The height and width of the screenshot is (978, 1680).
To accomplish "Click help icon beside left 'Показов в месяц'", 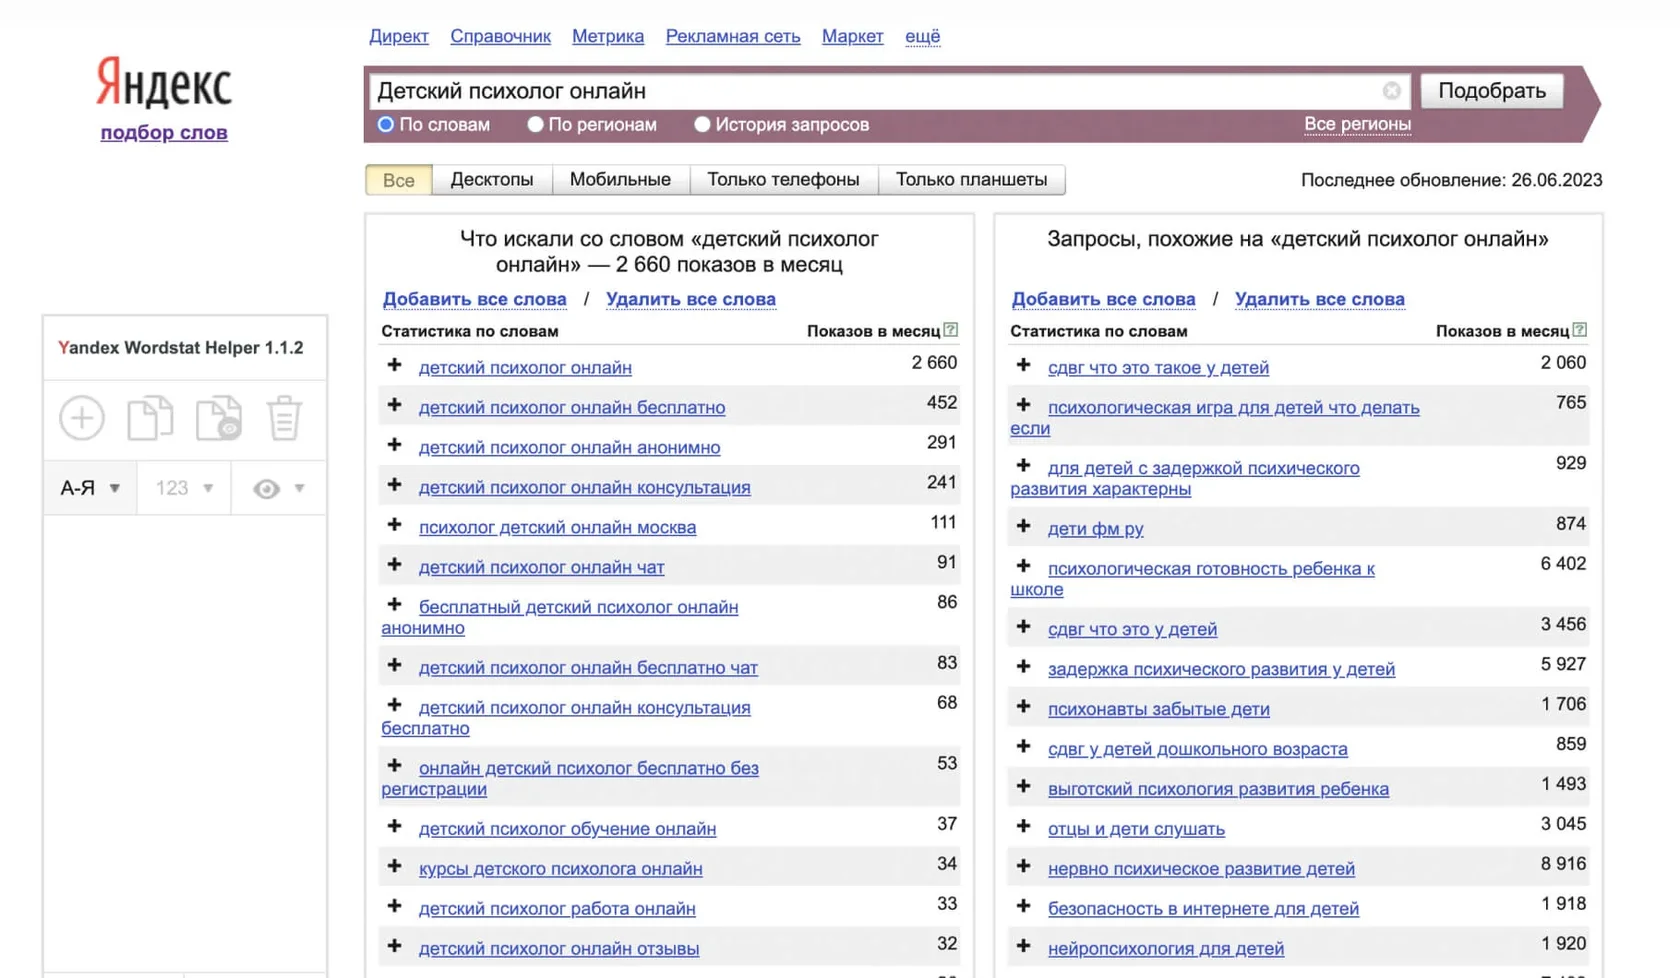I will [x=951, y=330].
